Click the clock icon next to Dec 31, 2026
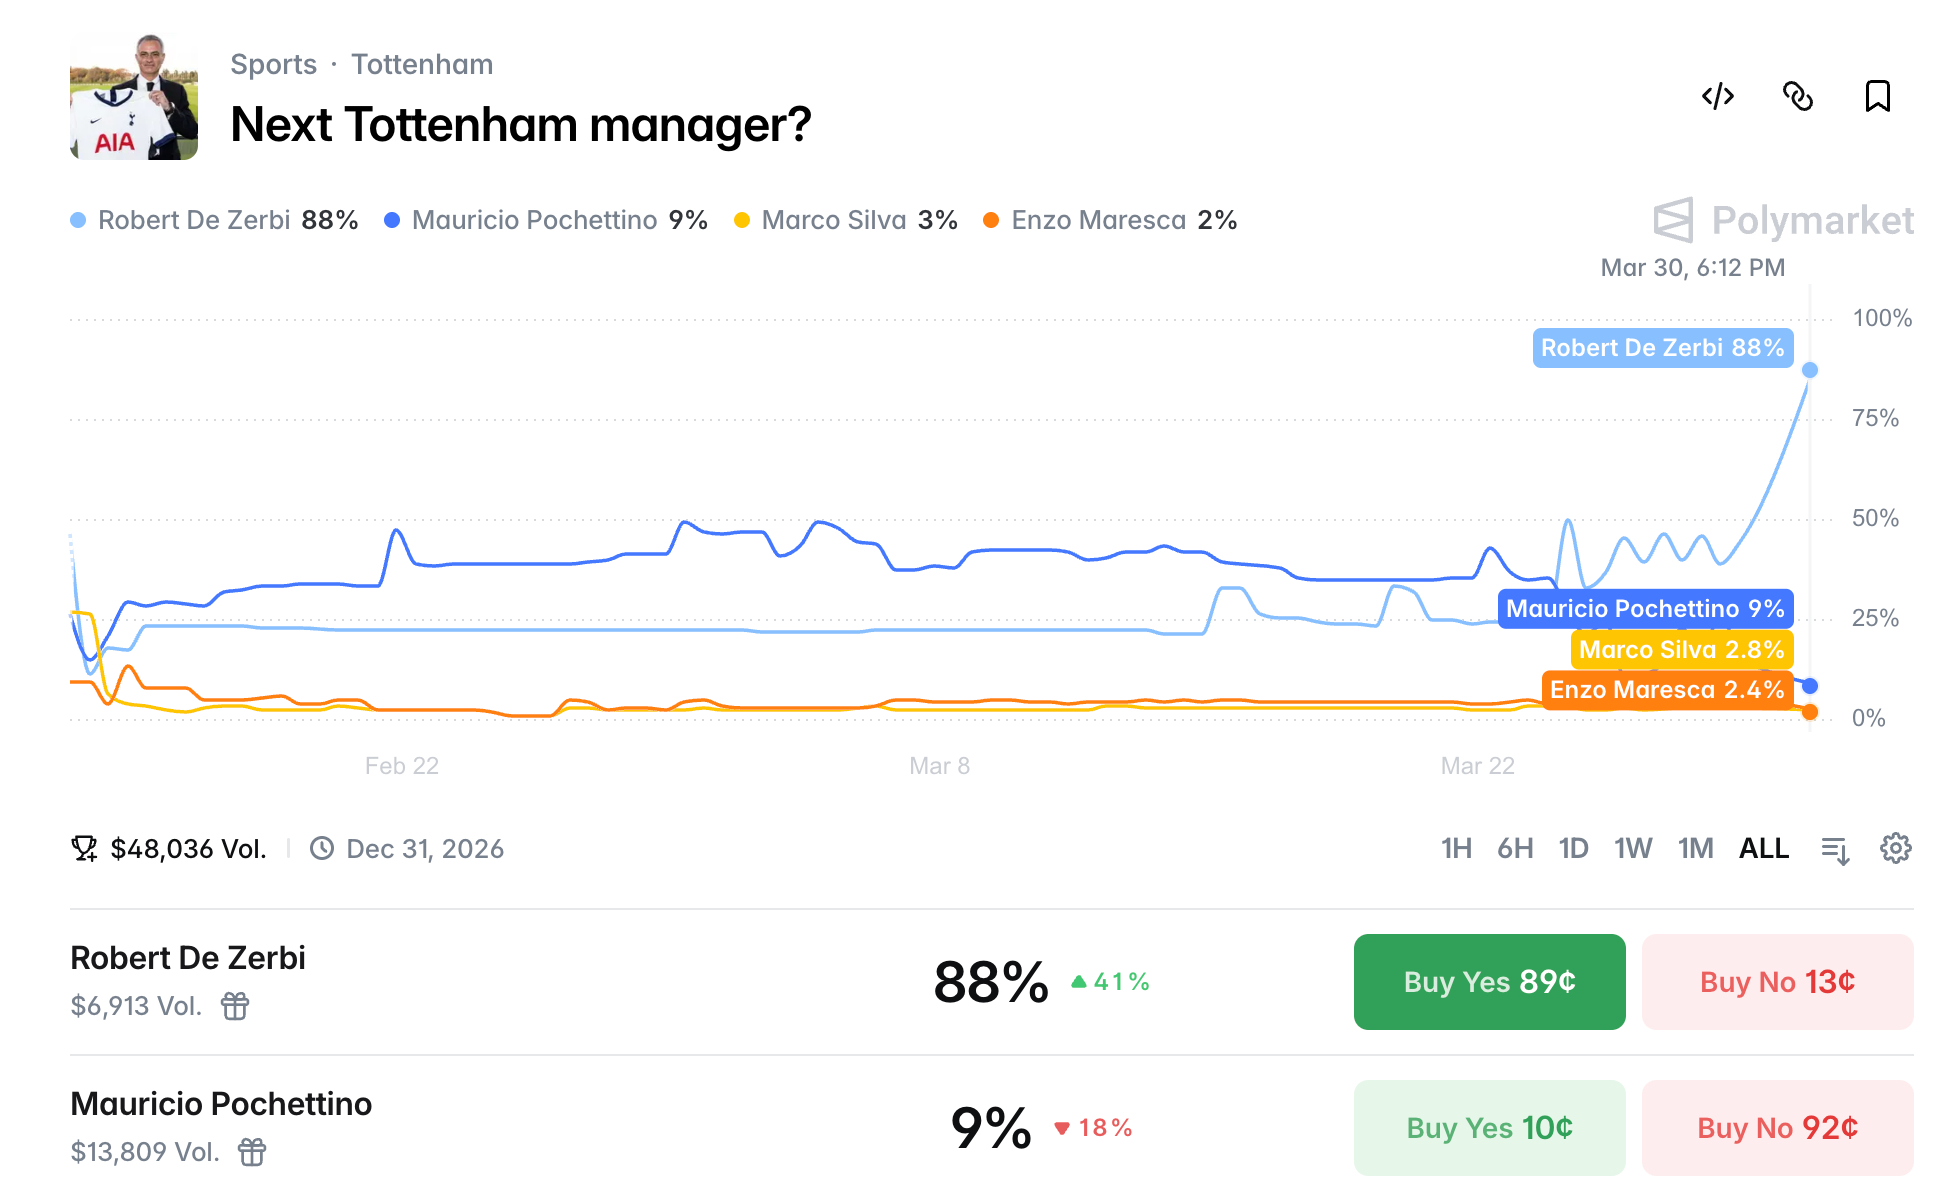The height and width of the screenshot is (1198, 1946). 322,849
